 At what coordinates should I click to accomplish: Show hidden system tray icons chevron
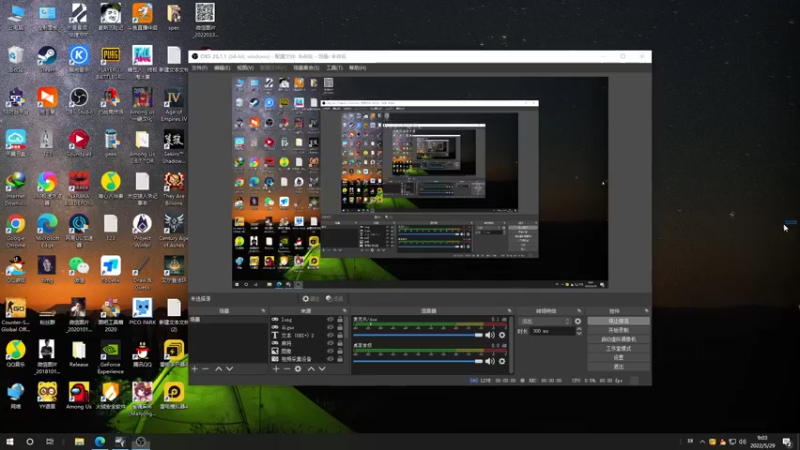(x=702, y=442)
